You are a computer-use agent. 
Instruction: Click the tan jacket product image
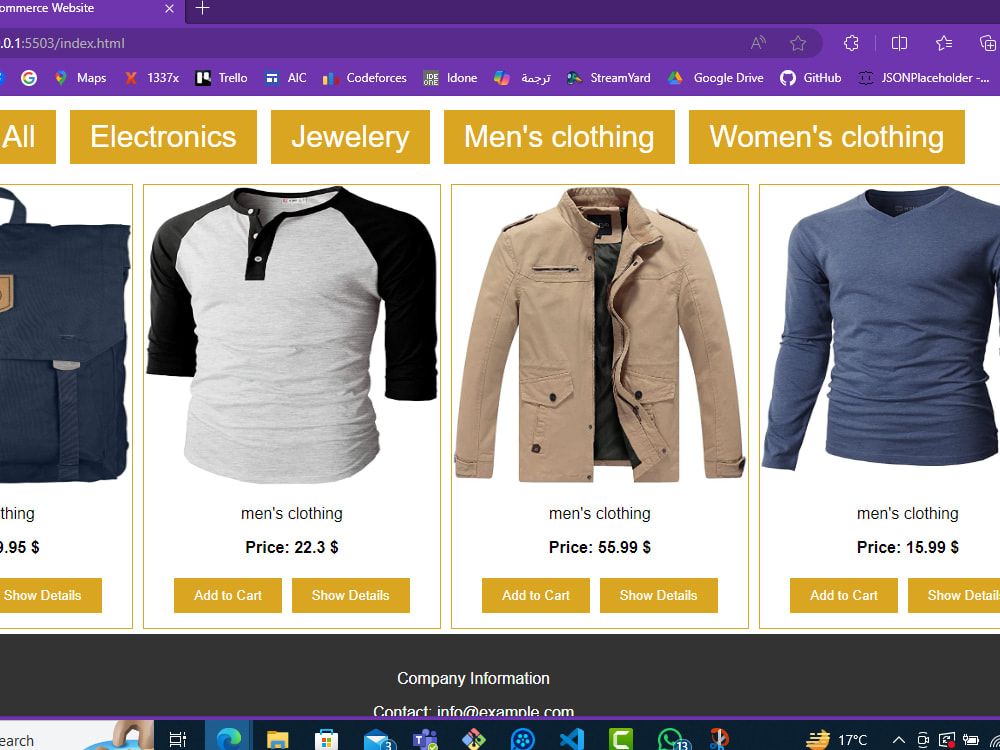(x=599, y=335)
